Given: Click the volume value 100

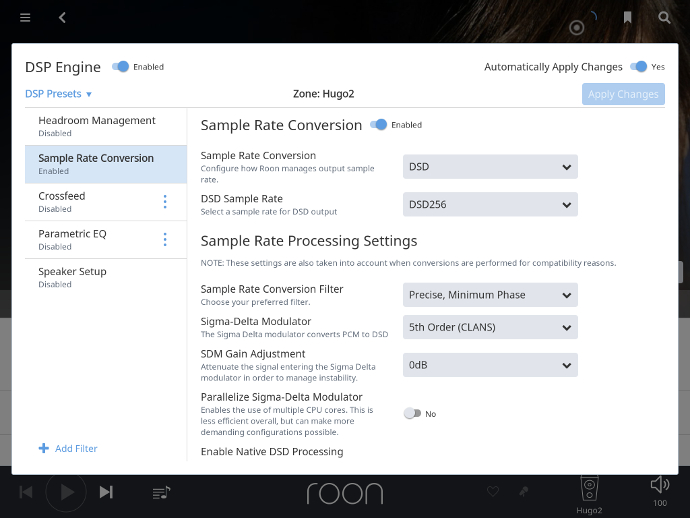Looking at the screenshot, I should coord(660,503).
